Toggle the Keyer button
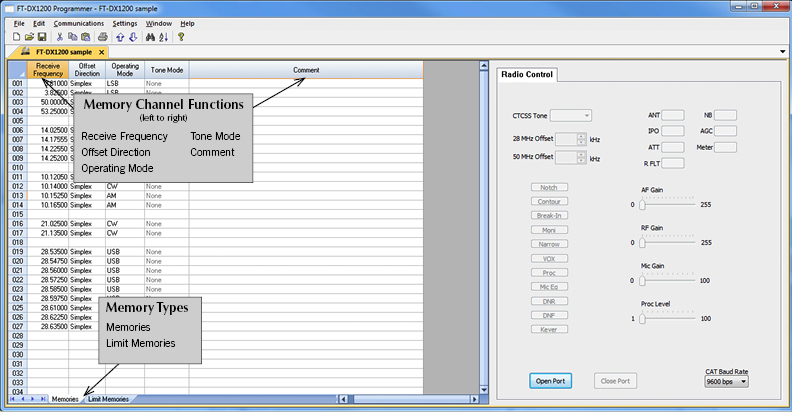 (x=549, y=329)
